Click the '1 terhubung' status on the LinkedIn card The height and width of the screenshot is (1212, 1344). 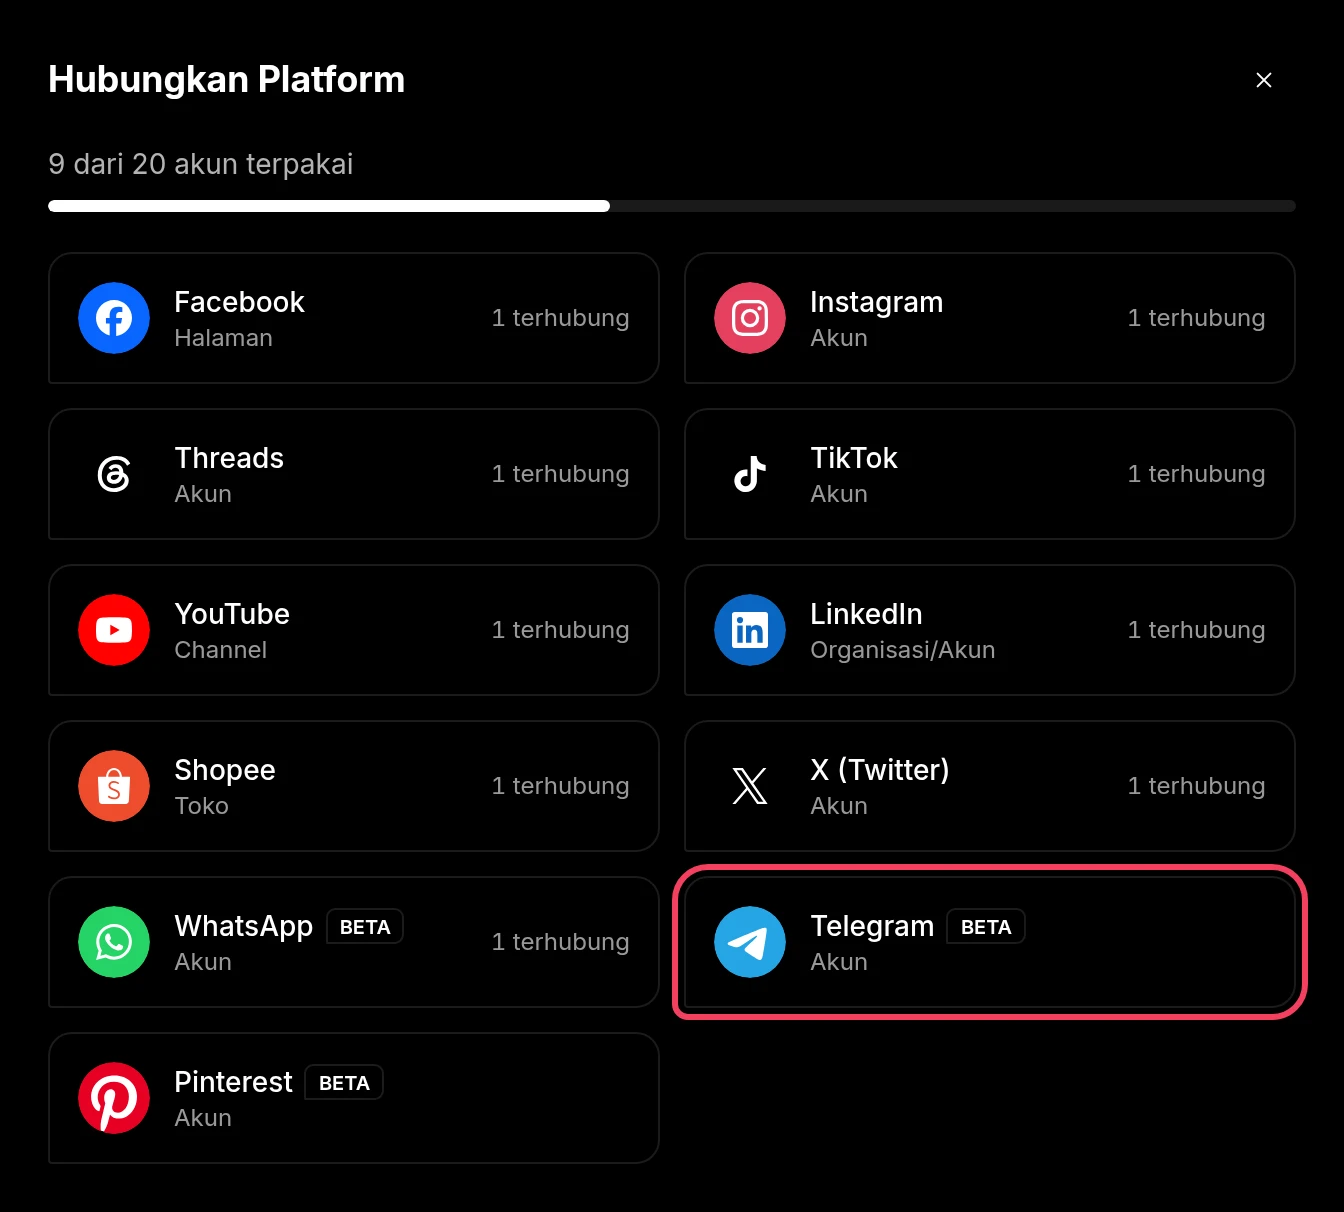1196,630
